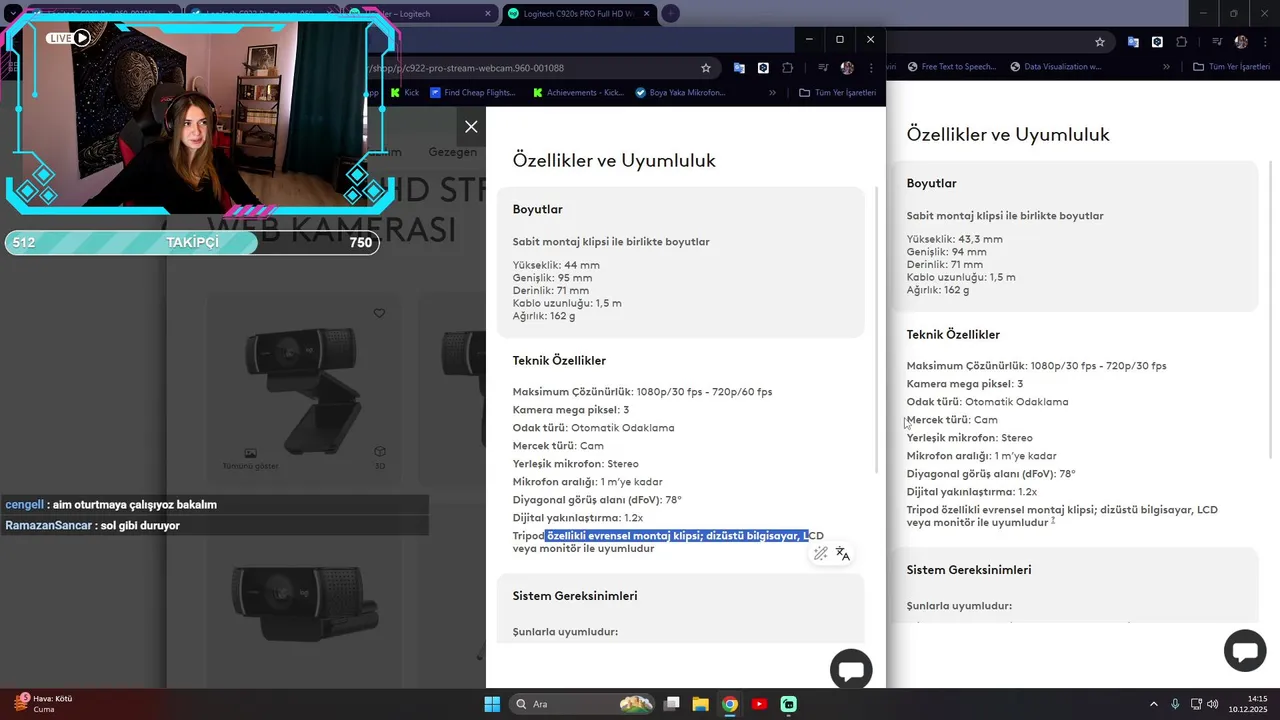Click the magic pen icon near selected text
The image size is (1280, 720).
[x=821, y=553]
